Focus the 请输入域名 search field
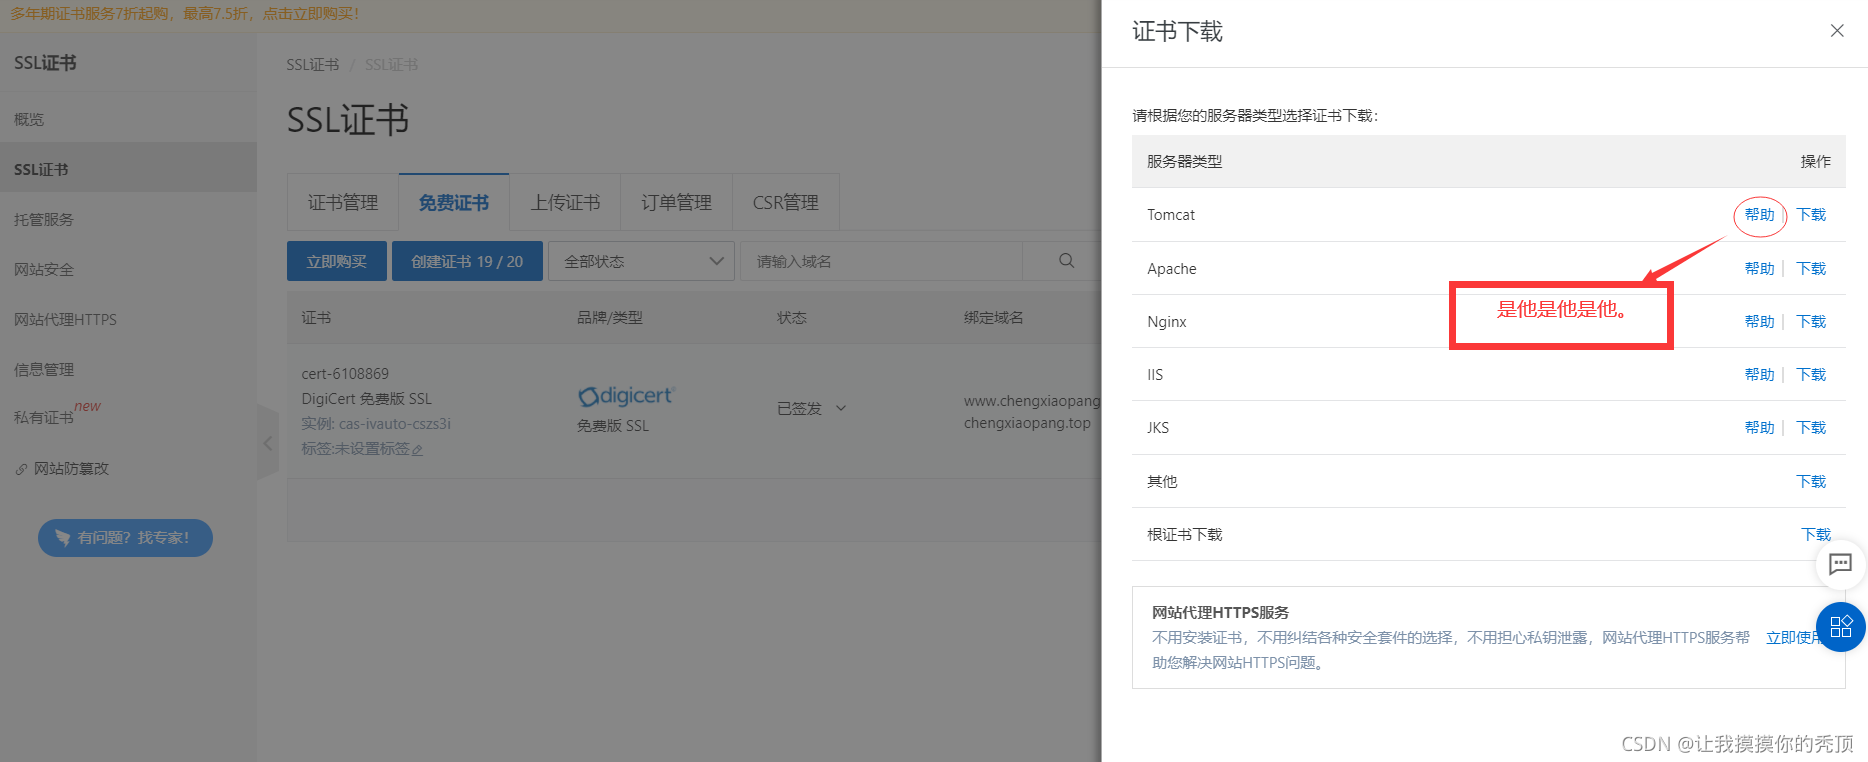The height and width of the screenshot is (762, 1868). tap(881, 261)
